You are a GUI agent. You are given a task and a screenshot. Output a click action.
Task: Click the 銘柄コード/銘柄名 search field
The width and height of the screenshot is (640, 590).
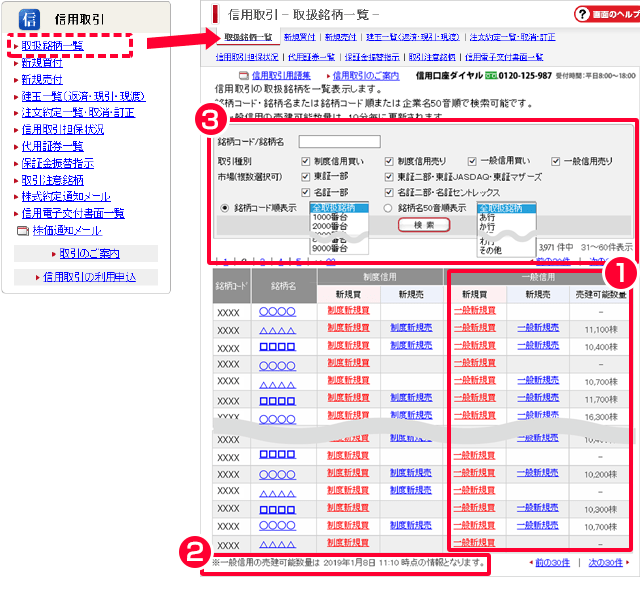pyautogui.click(x=340, y=142)
